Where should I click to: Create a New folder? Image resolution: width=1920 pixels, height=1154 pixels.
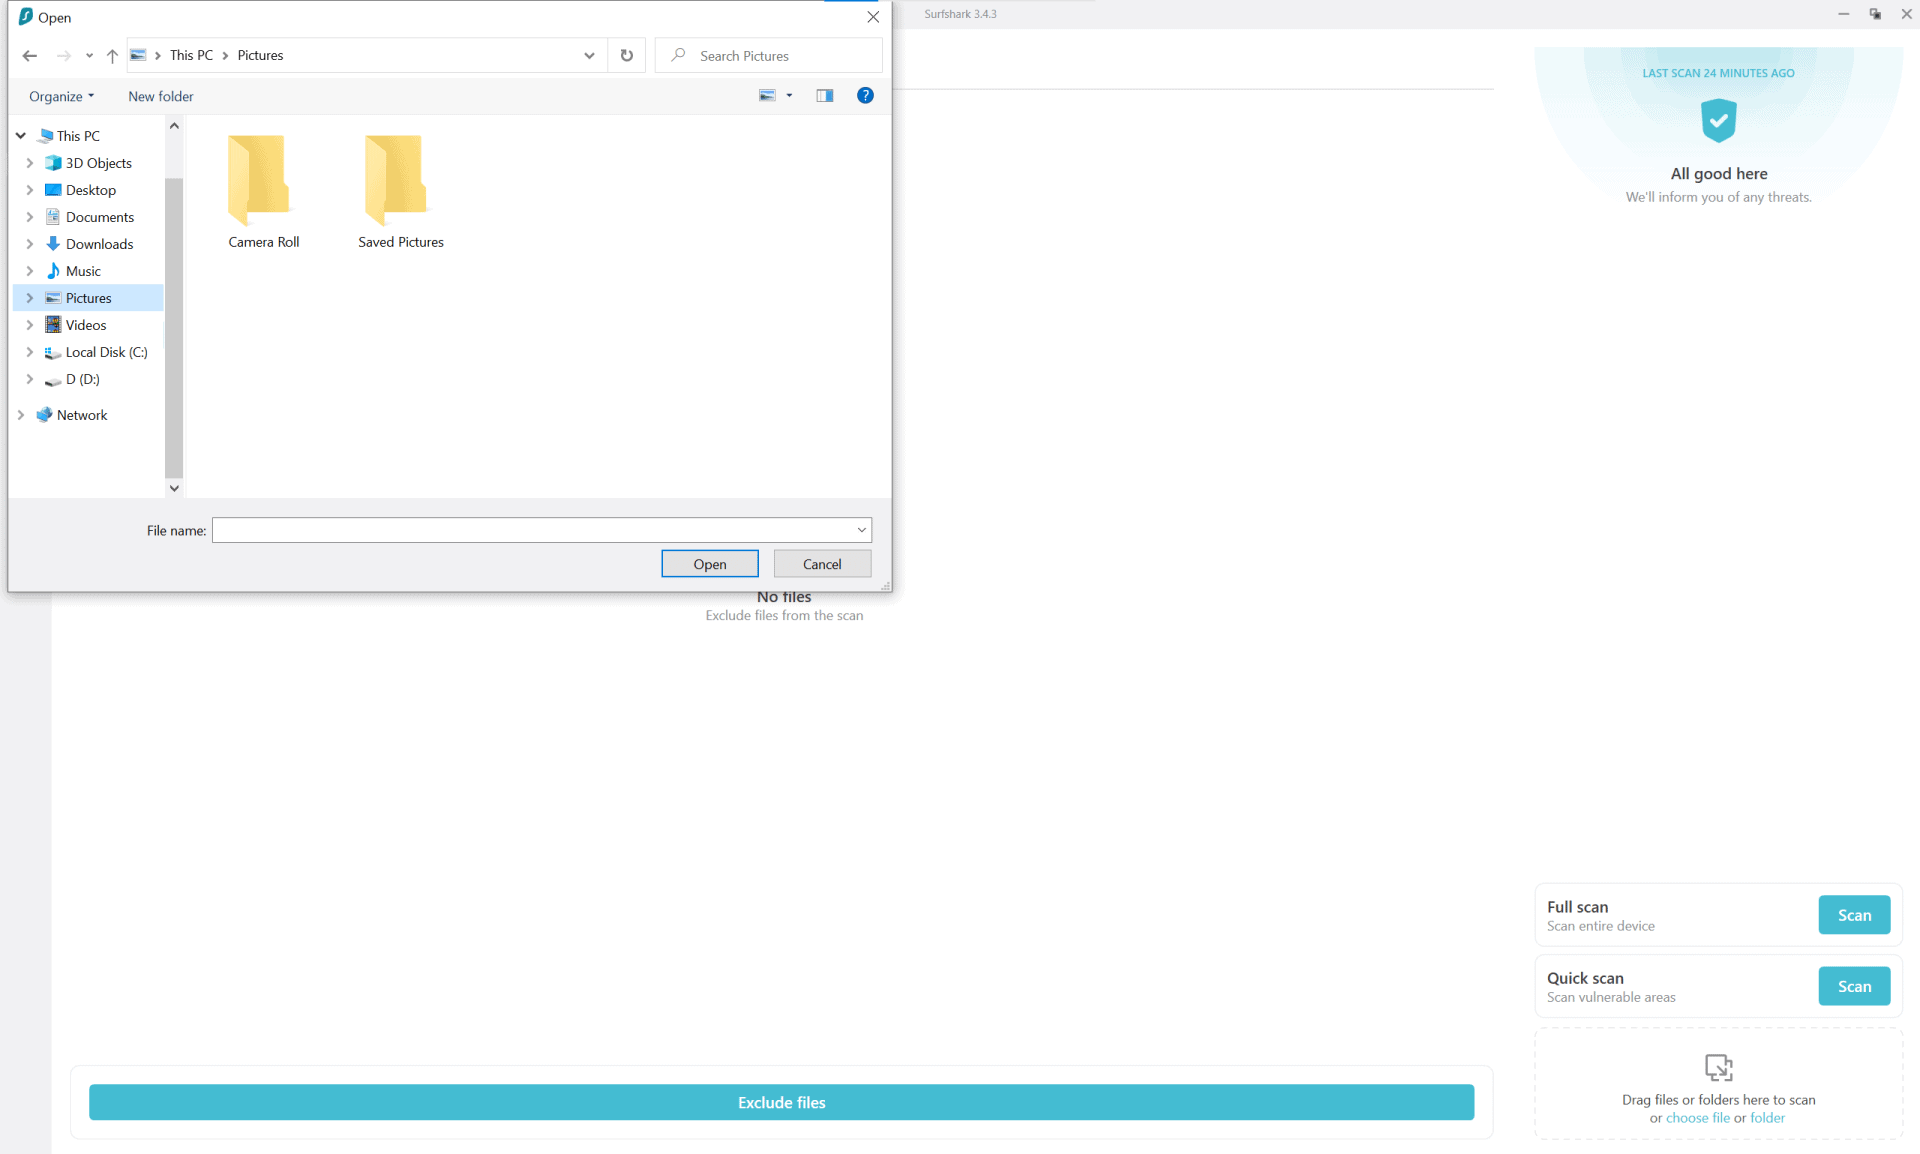pyautogui.click(x=160, y=96)
